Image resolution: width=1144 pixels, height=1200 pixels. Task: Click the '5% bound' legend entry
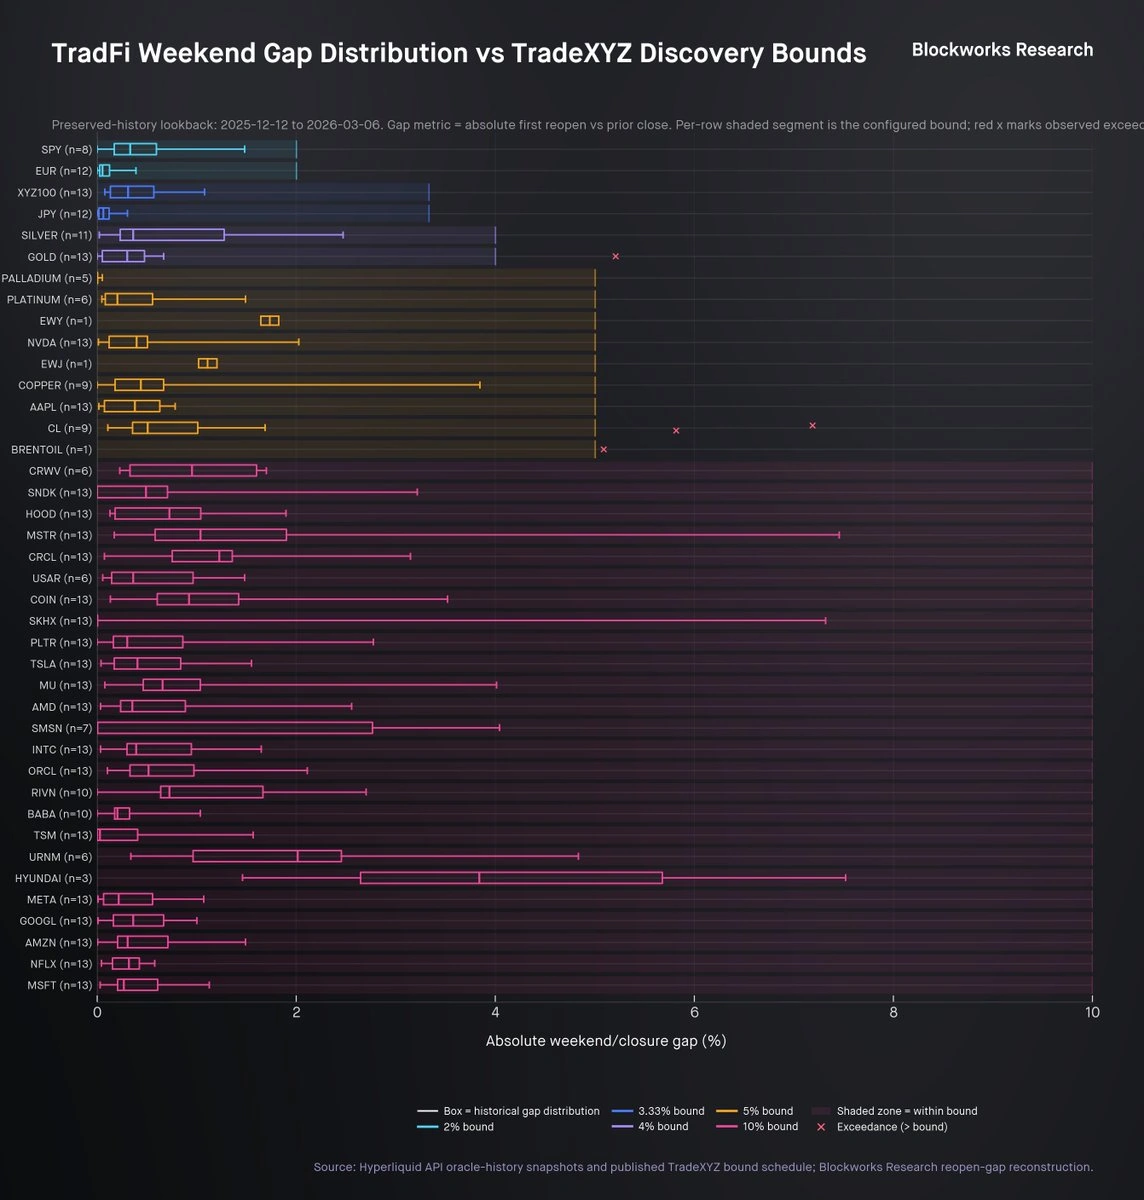point(755,1111)
